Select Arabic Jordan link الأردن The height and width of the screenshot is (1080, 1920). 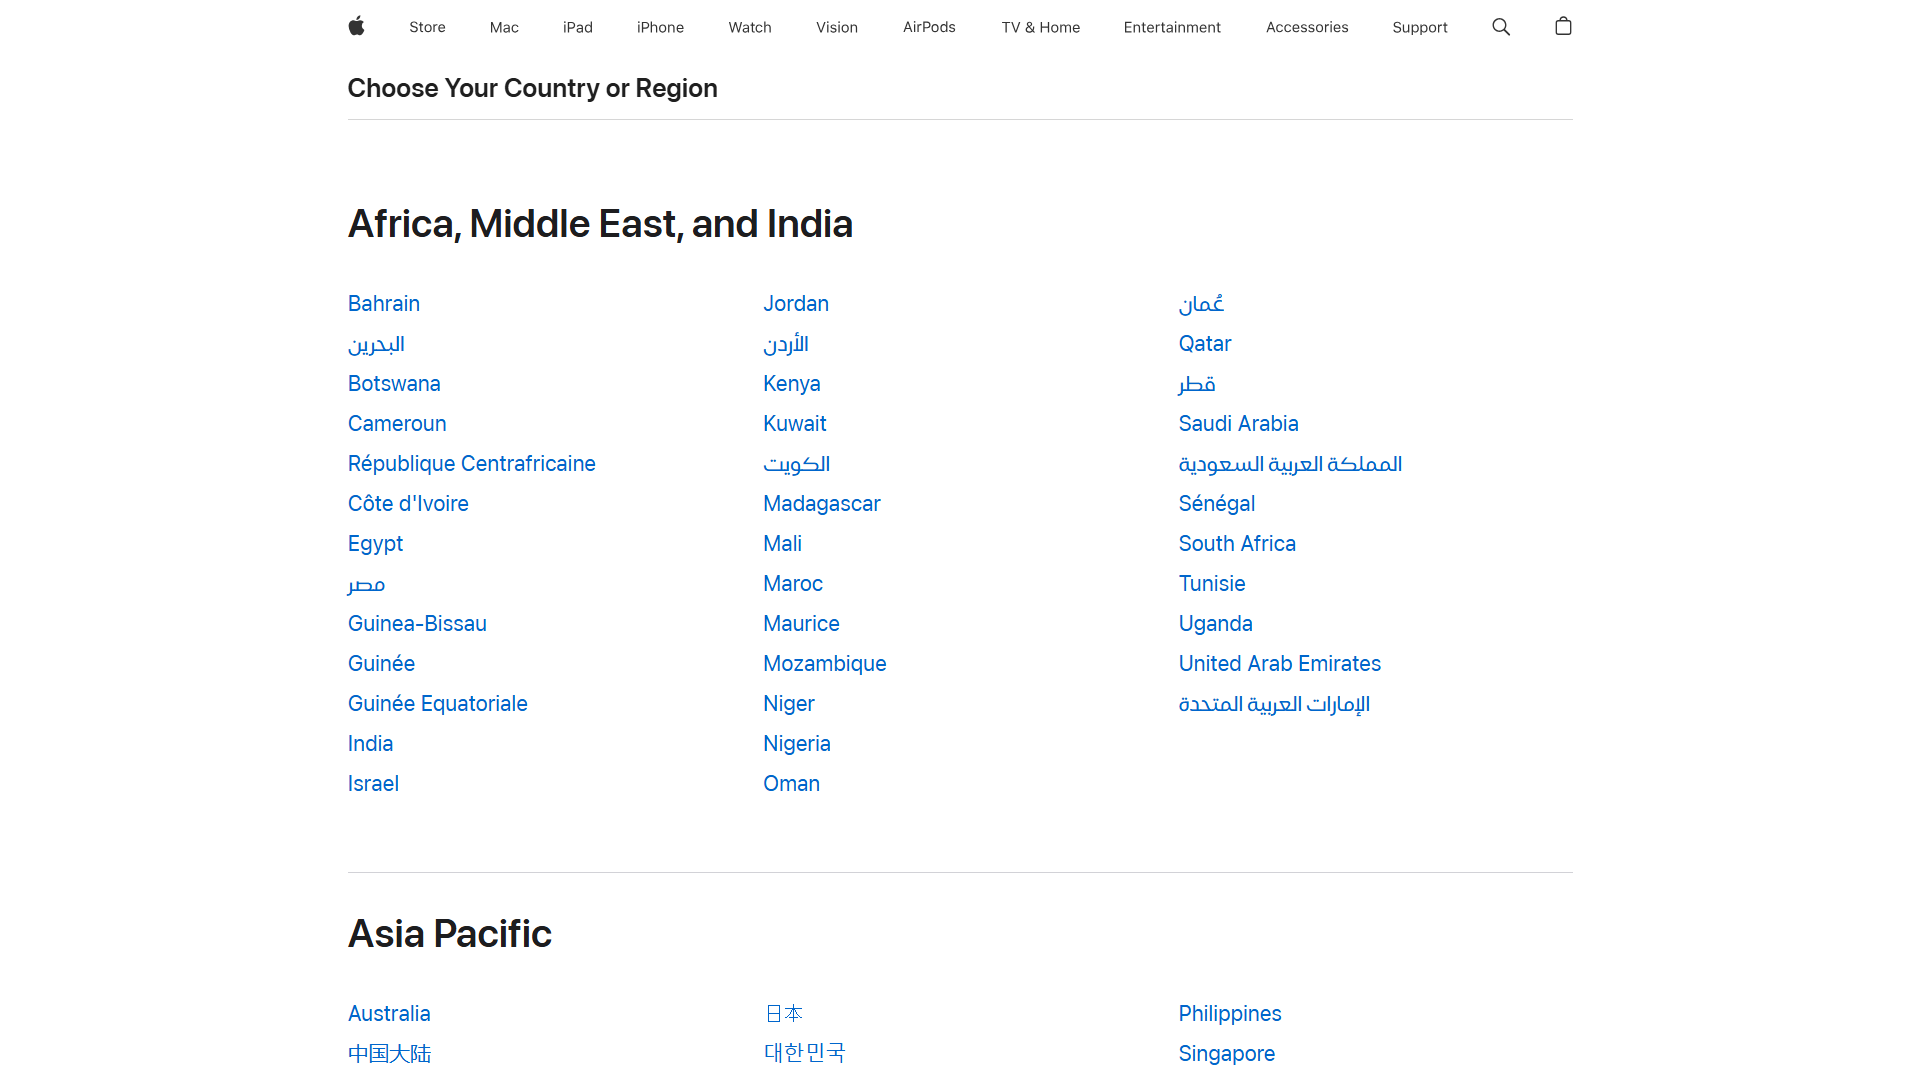(786, 345)
